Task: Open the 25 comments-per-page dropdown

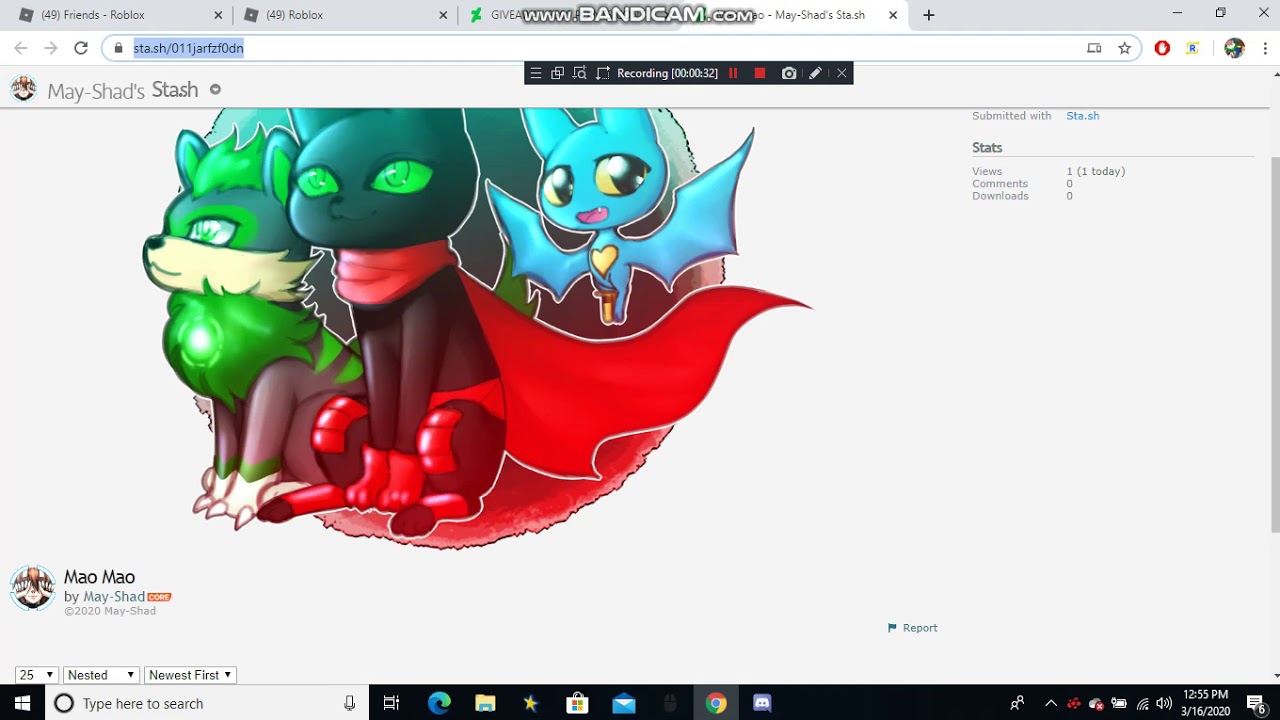Action: click(36, 675)
